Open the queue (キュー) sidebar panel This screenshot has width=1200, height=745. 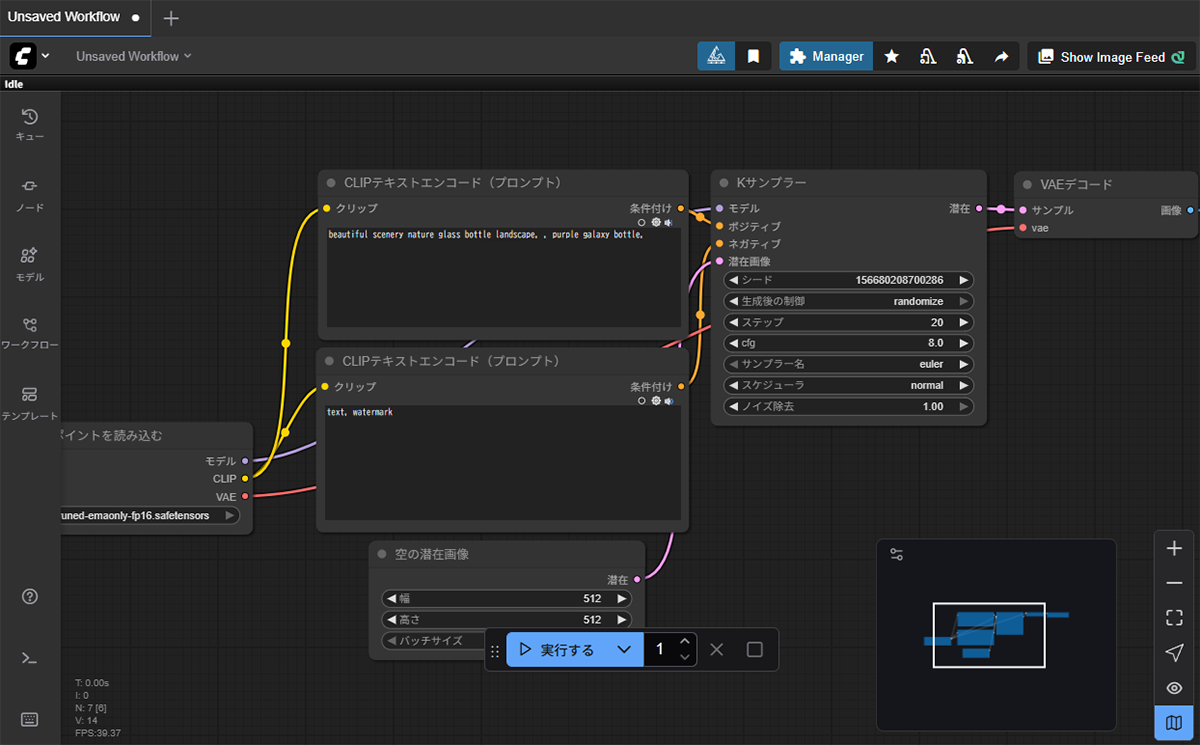[30, 124]
